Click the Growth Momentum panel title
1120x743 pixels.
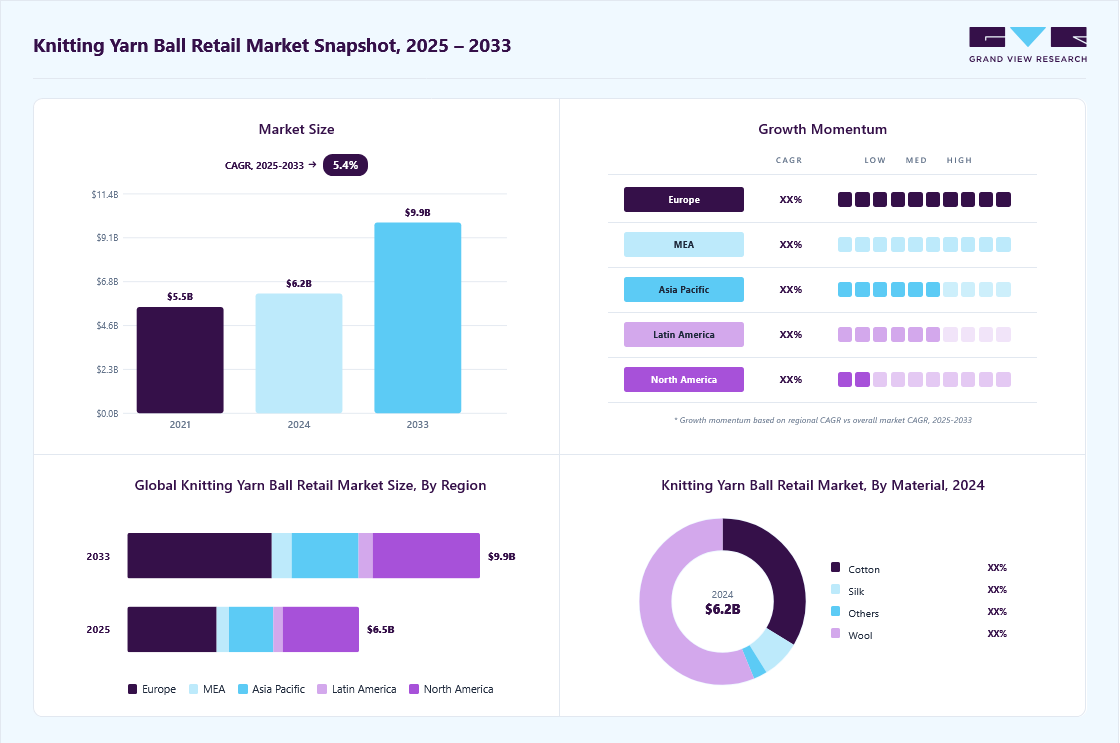(x=822, y=129)
